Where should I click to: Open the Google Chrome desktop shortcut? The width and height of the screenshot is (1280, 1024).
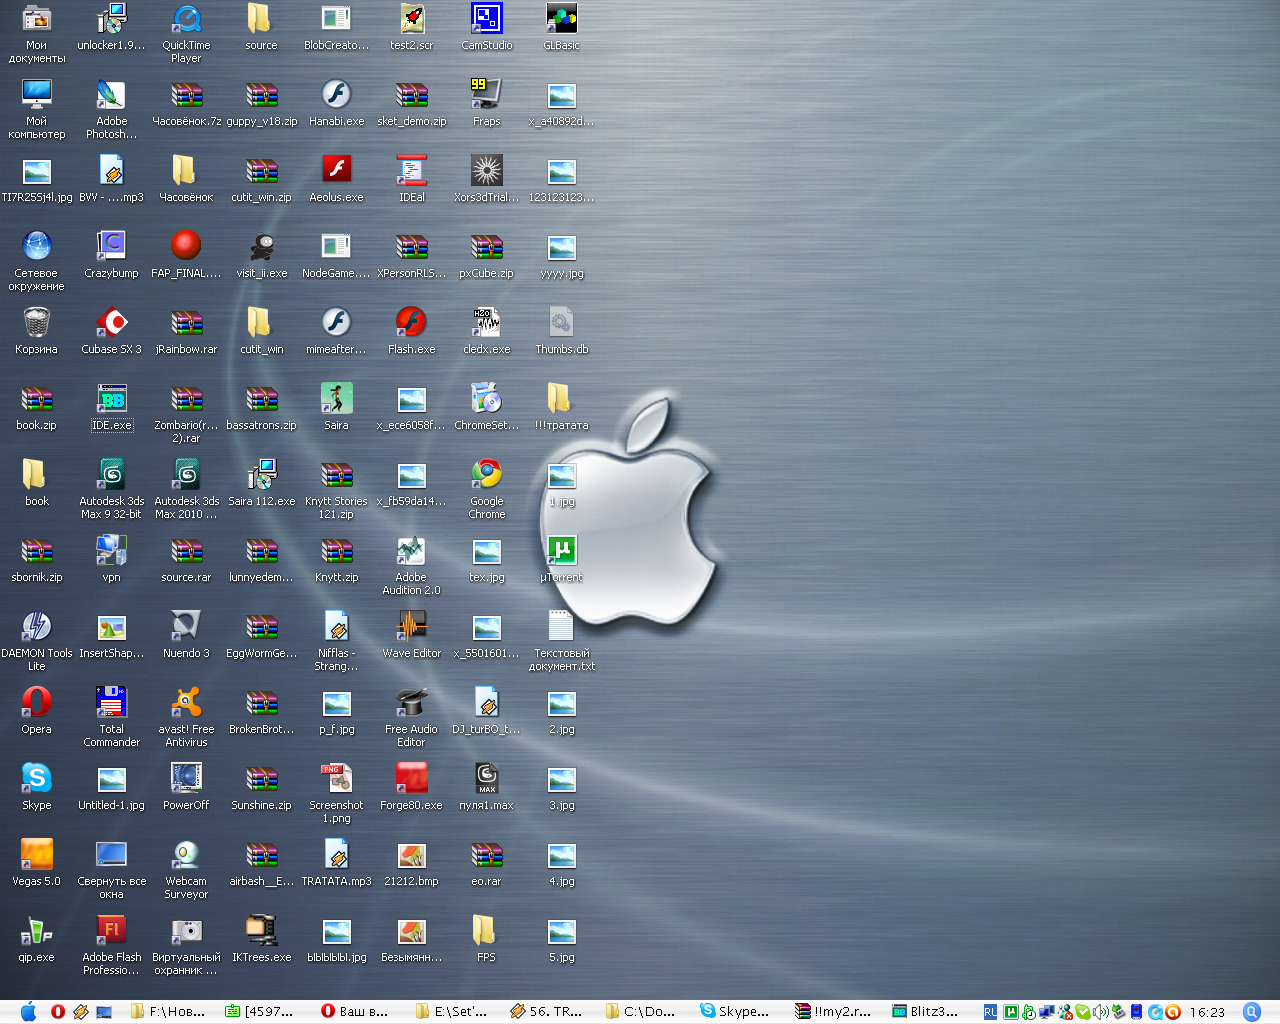[487, 474]
